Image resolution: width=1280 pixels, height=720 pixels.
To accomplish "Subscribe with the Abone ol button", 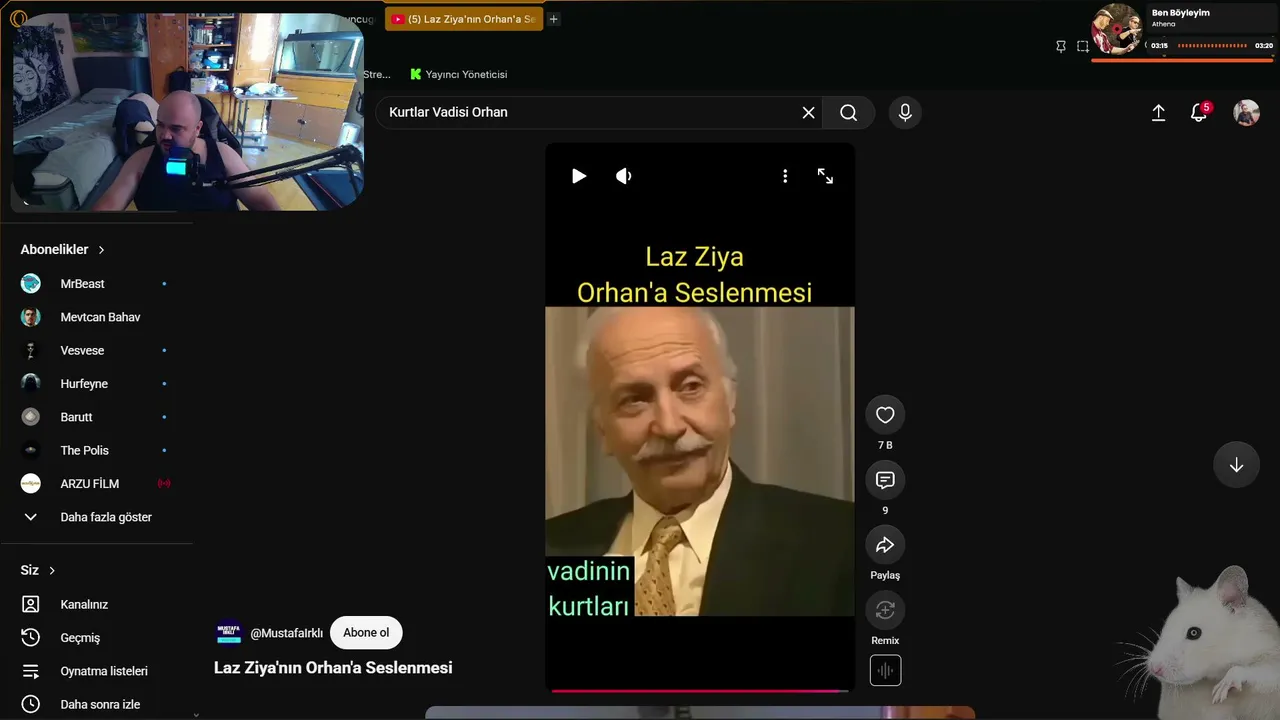I will point(366,633).
